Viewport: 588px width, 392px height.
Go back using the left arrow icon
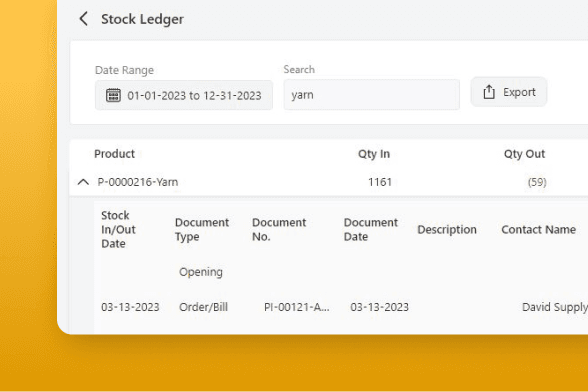(x=84, y=19)
